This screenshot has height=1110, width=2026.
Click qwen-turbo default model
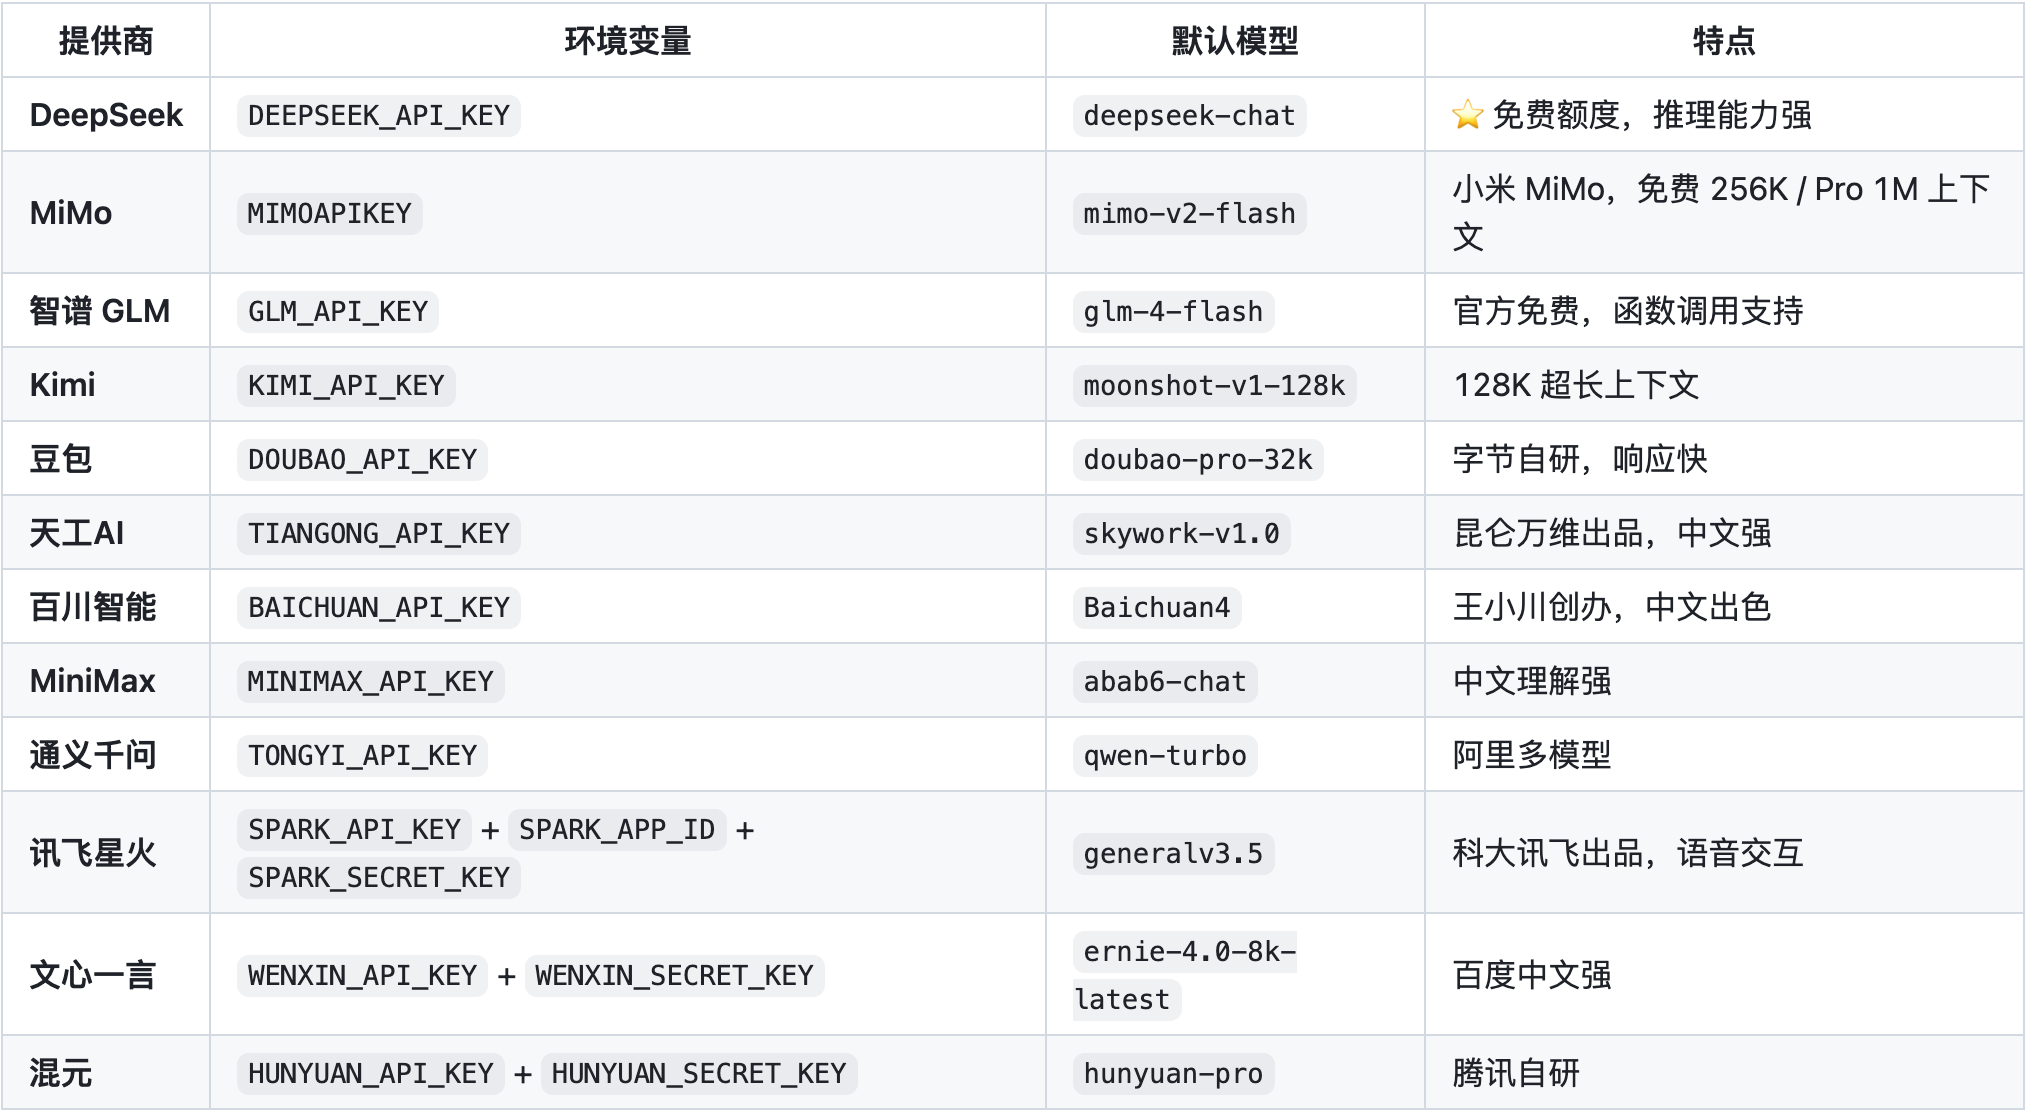(1165, 755)
